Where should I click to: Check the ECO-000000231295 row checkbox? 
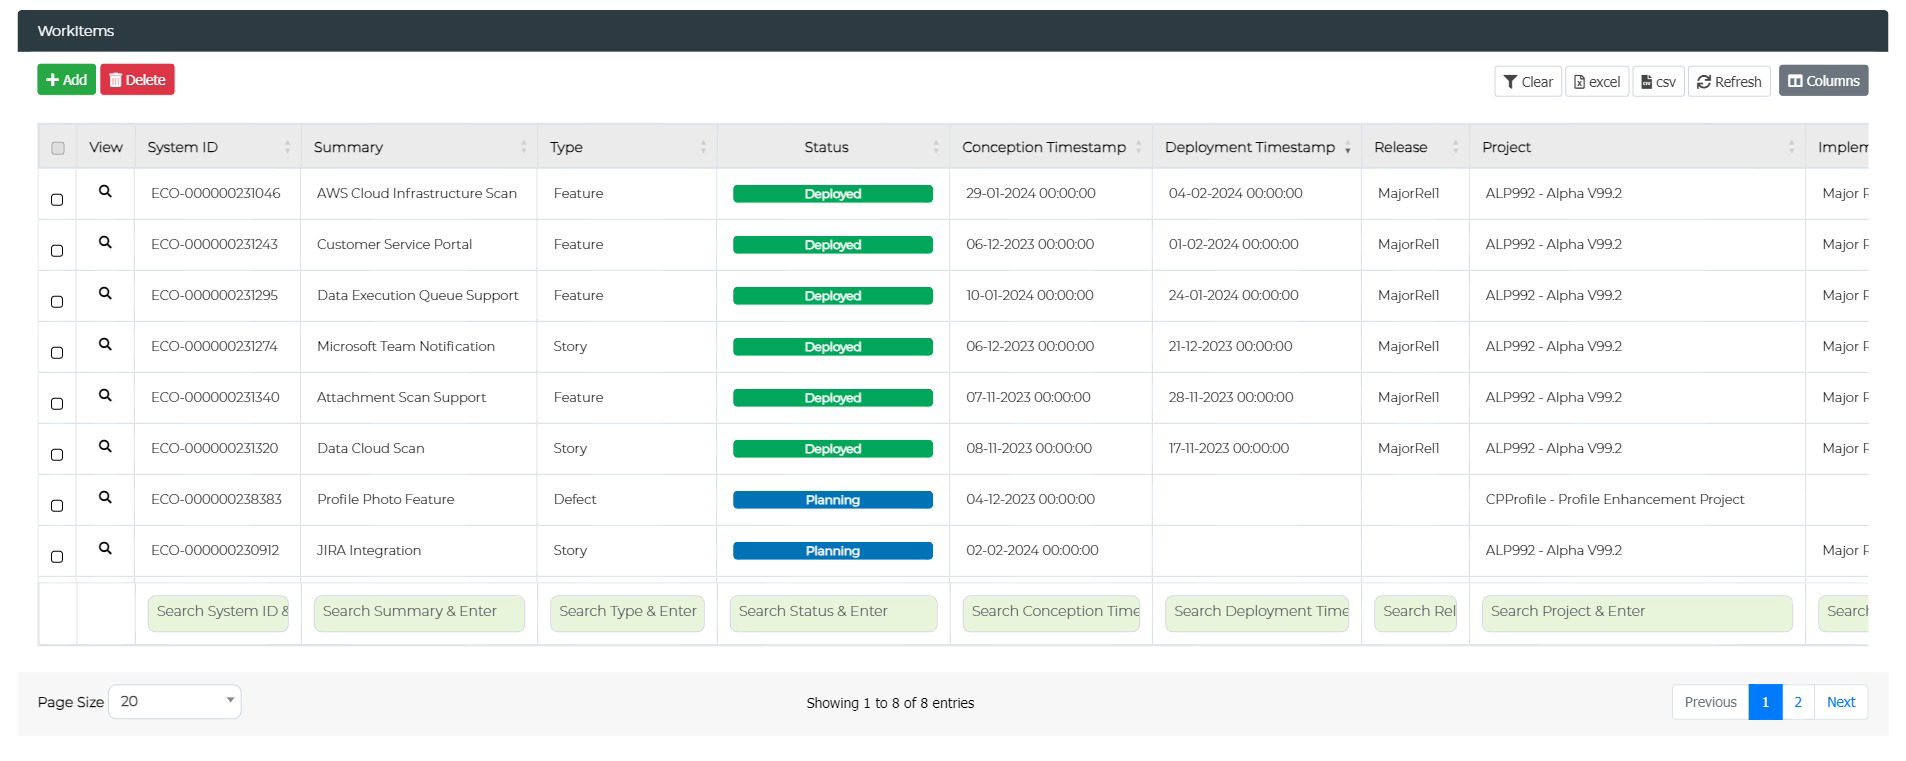click(x=57, y=302)
